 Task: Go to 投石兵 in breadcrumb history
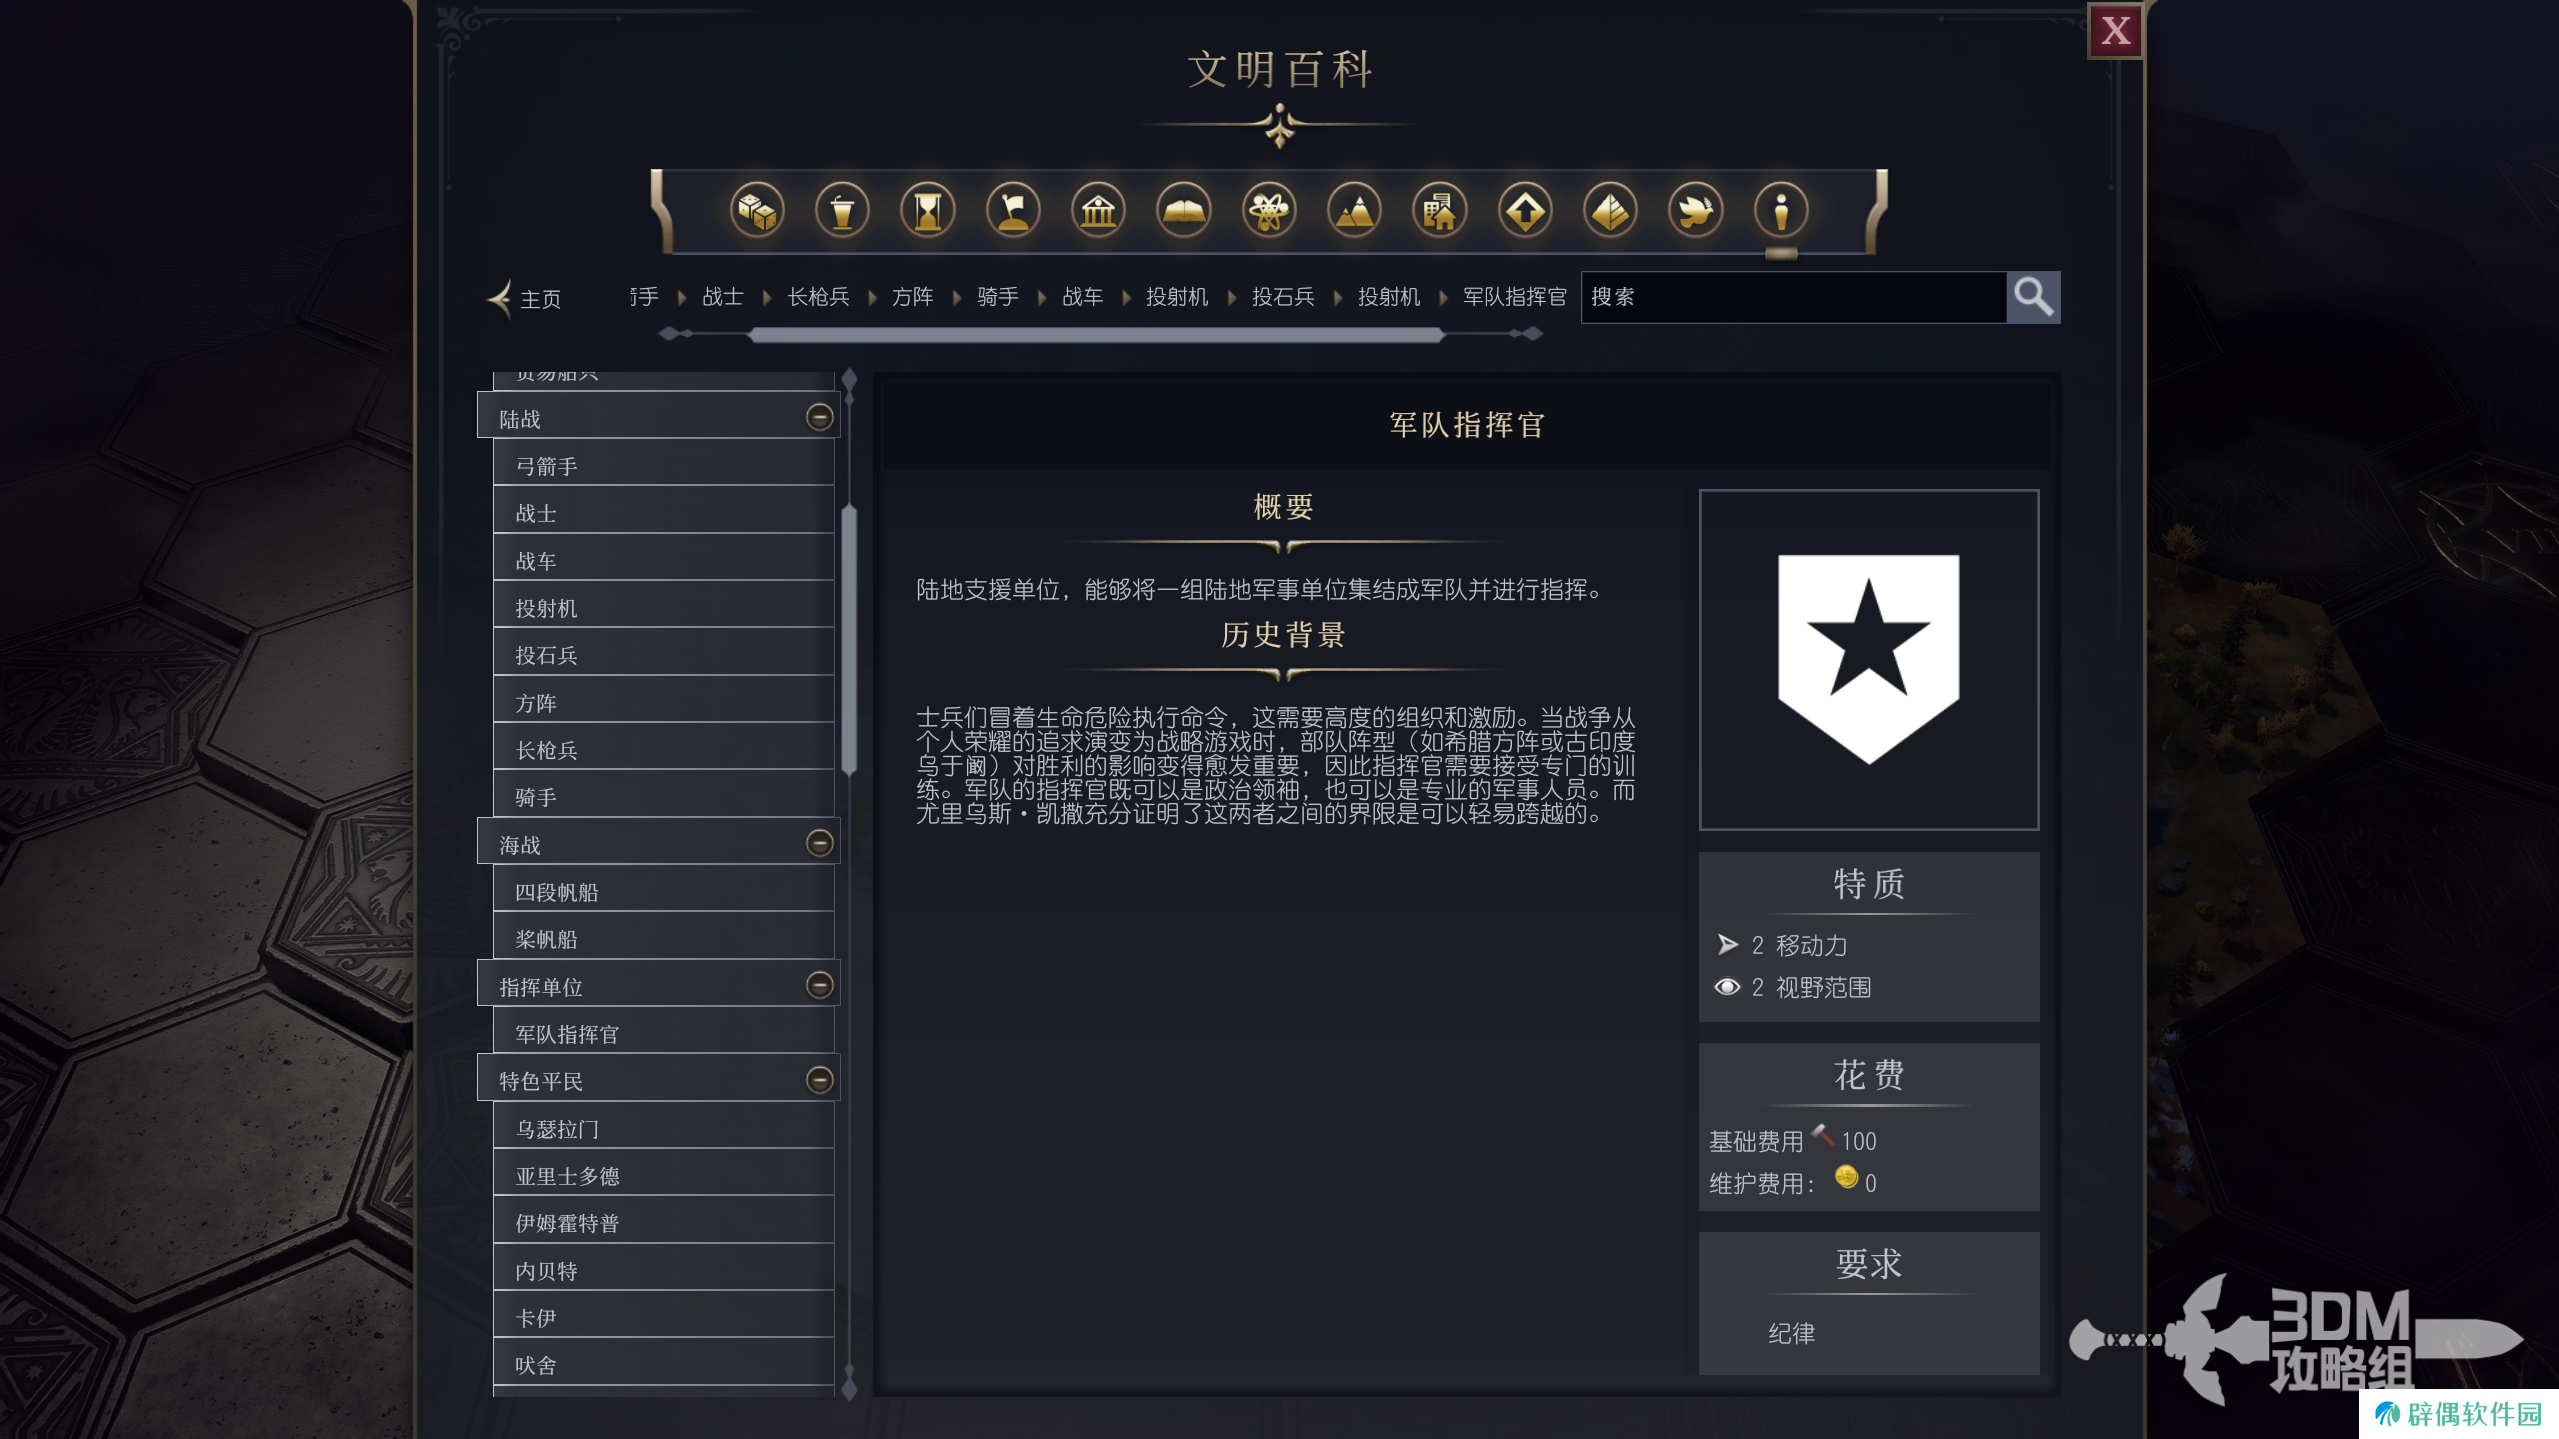tap(1283, 297)
